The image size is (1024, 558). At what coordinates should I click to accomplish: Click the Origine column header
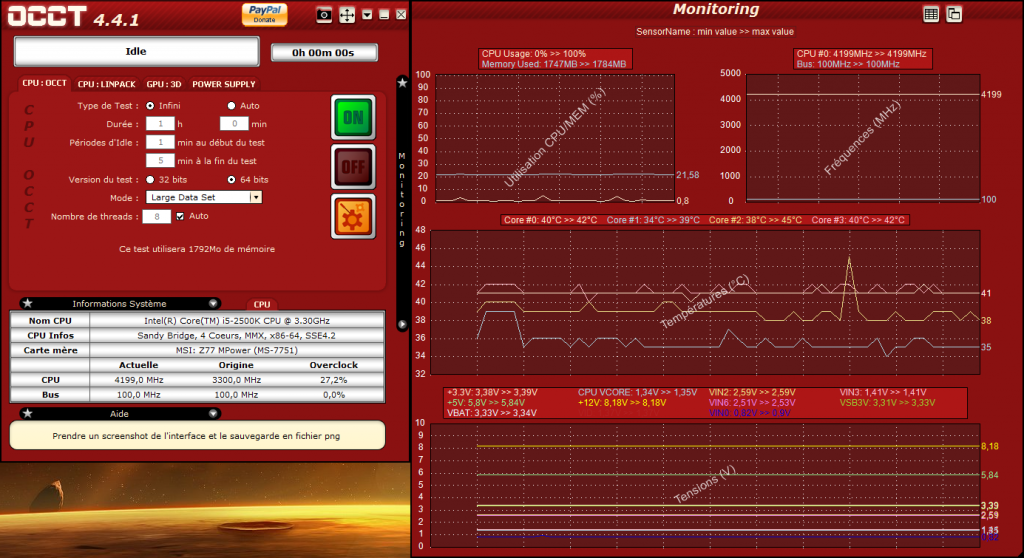pyautogui.click(x=236, y=365)
